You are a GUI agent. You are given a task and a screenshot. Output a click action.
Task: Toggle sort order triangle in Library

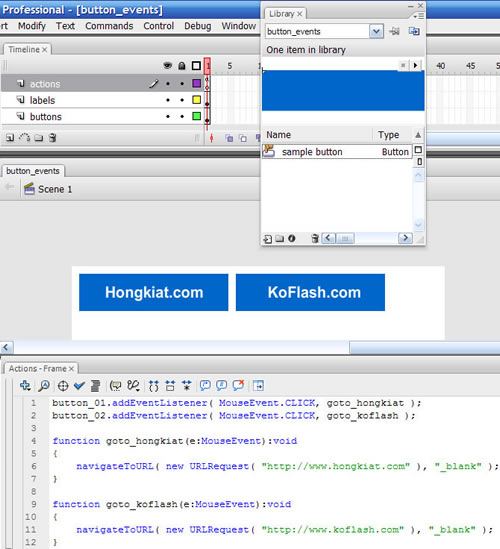[x=418, y=135]
